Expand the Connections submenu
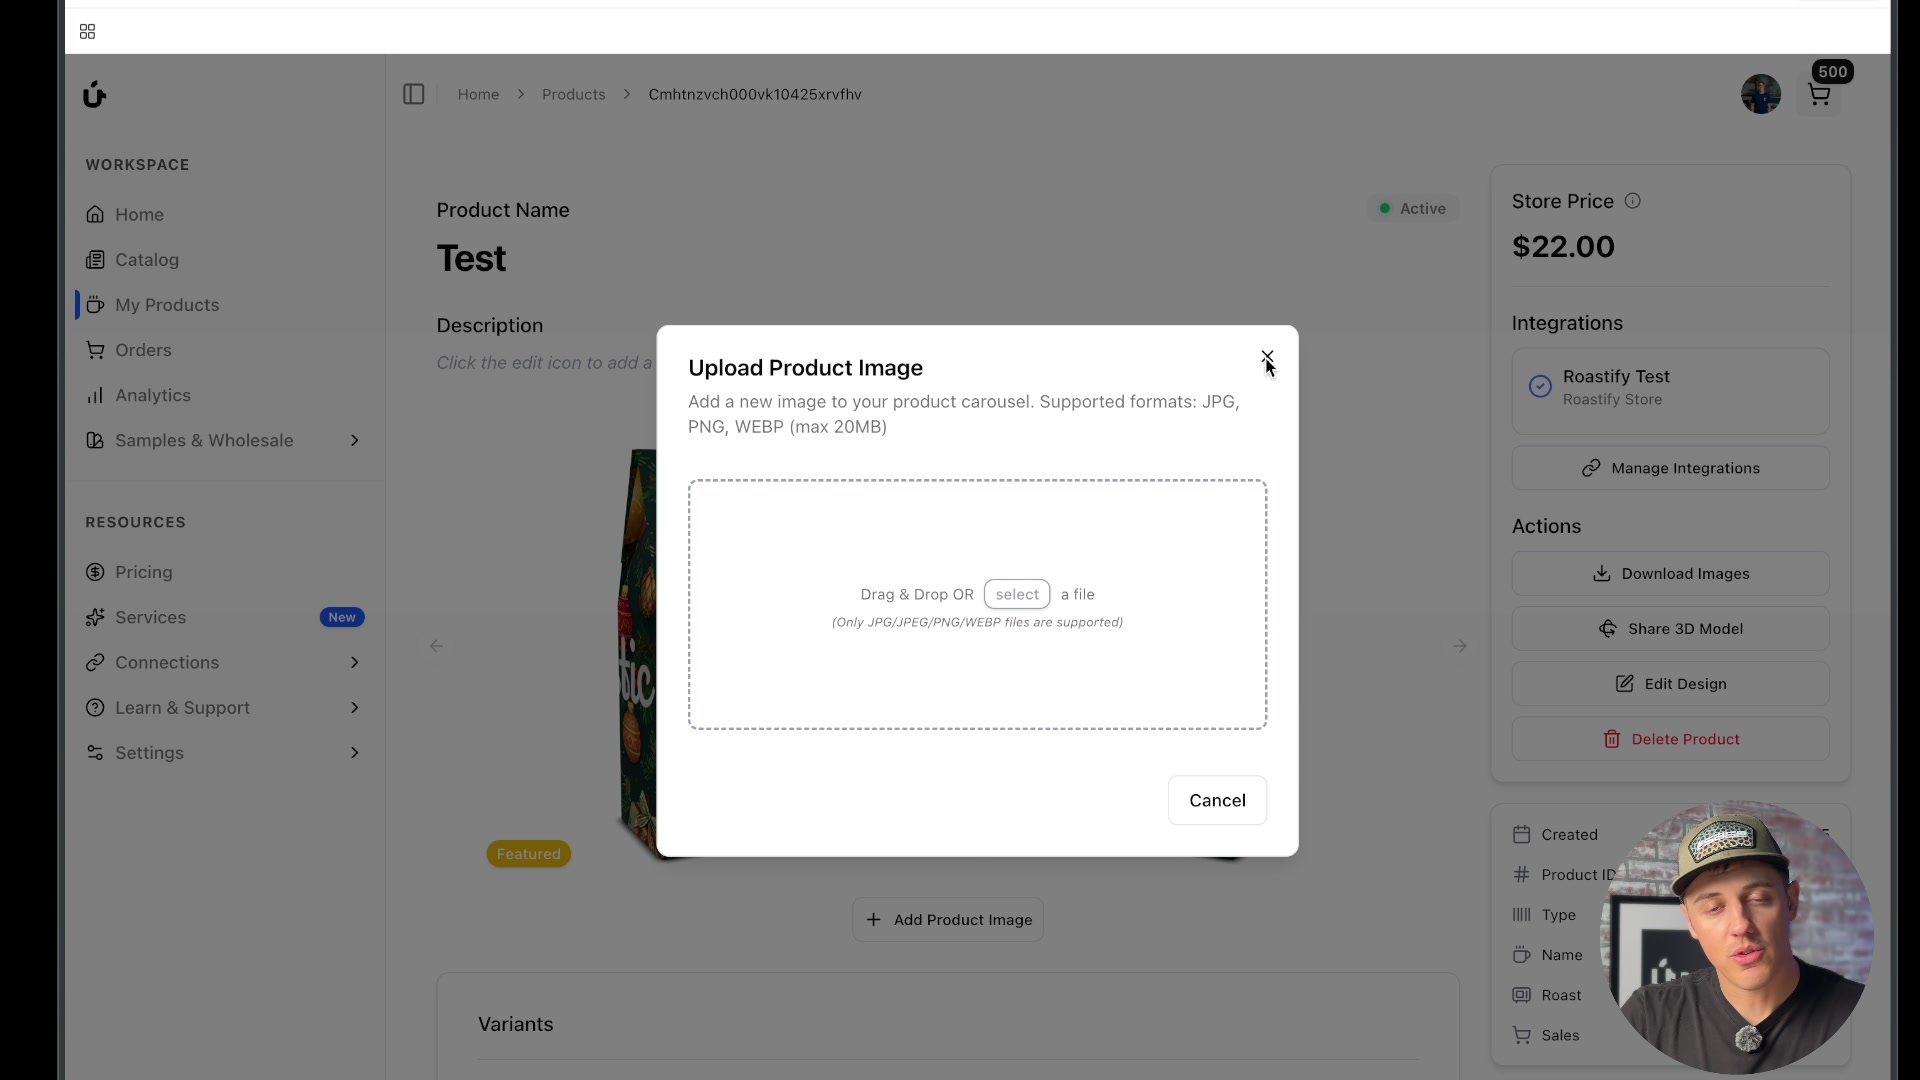1920x1080 pixels. 354,663
